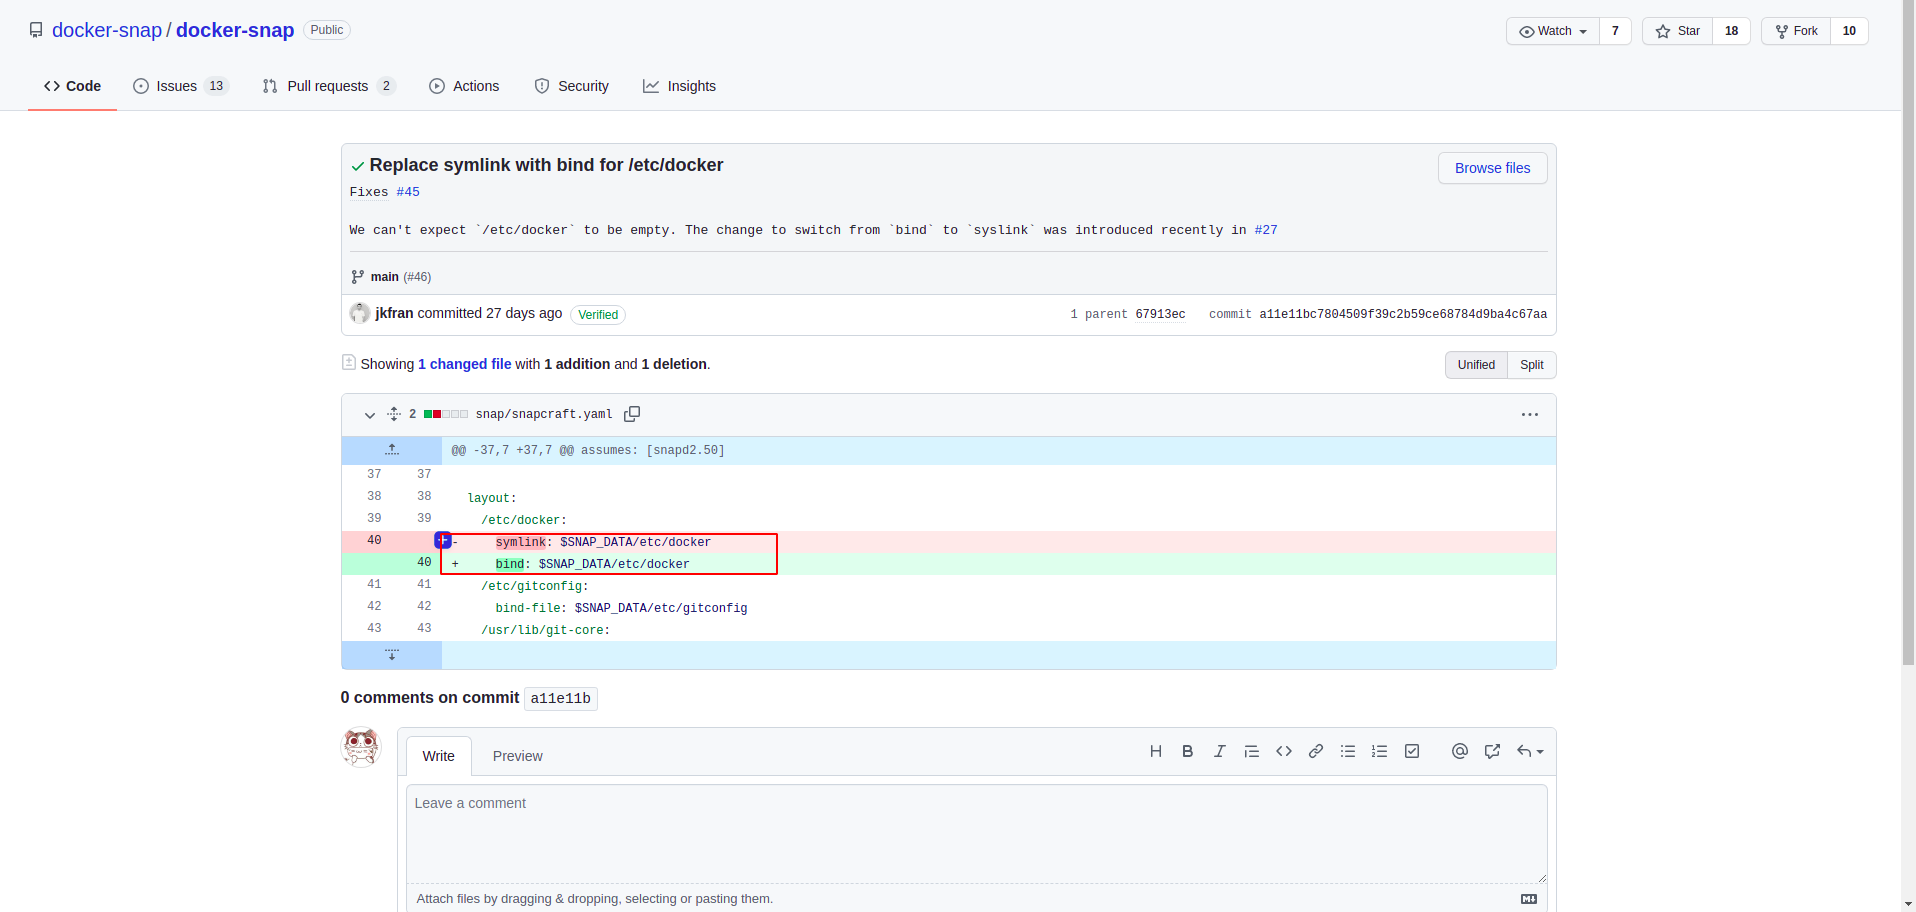This screenshot has width=1916, height=912.
Task: View the 7 watchers count
Action: click(x=1615, y=31)
